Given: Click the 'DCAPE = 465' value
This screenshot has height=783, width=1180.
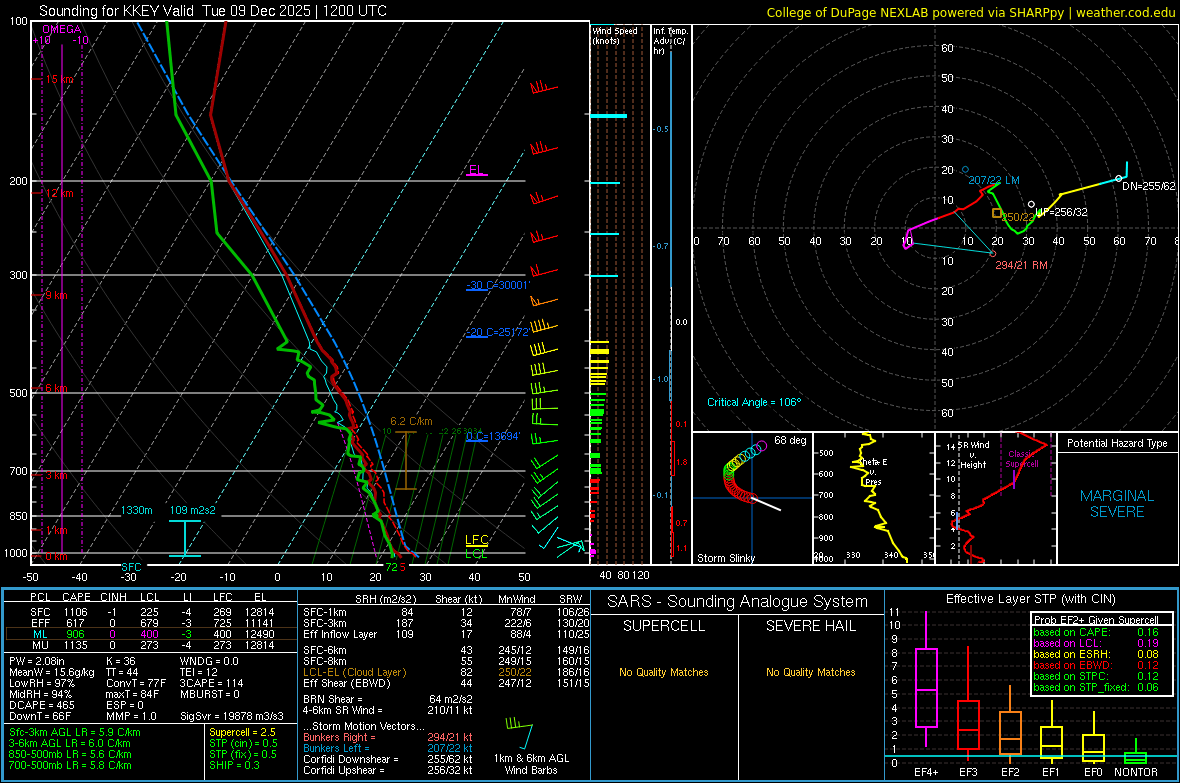Looking at the screenshot, I should click(42, 705).
